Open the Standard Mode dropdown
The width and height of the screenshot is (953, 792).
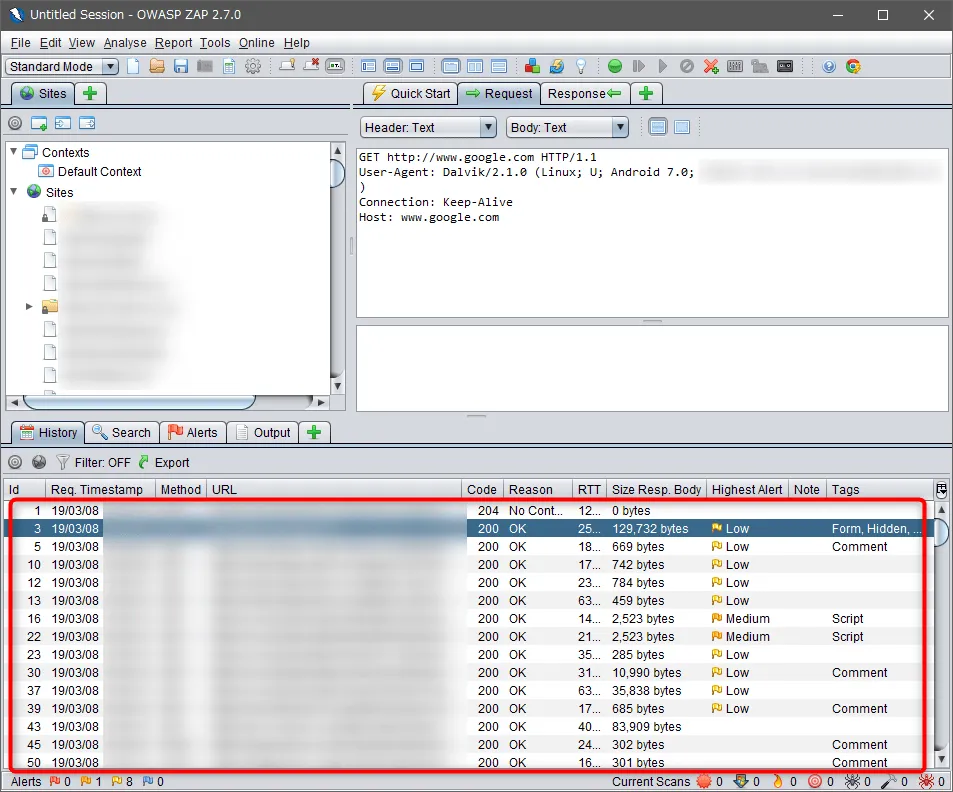click(x=62, y=67)
